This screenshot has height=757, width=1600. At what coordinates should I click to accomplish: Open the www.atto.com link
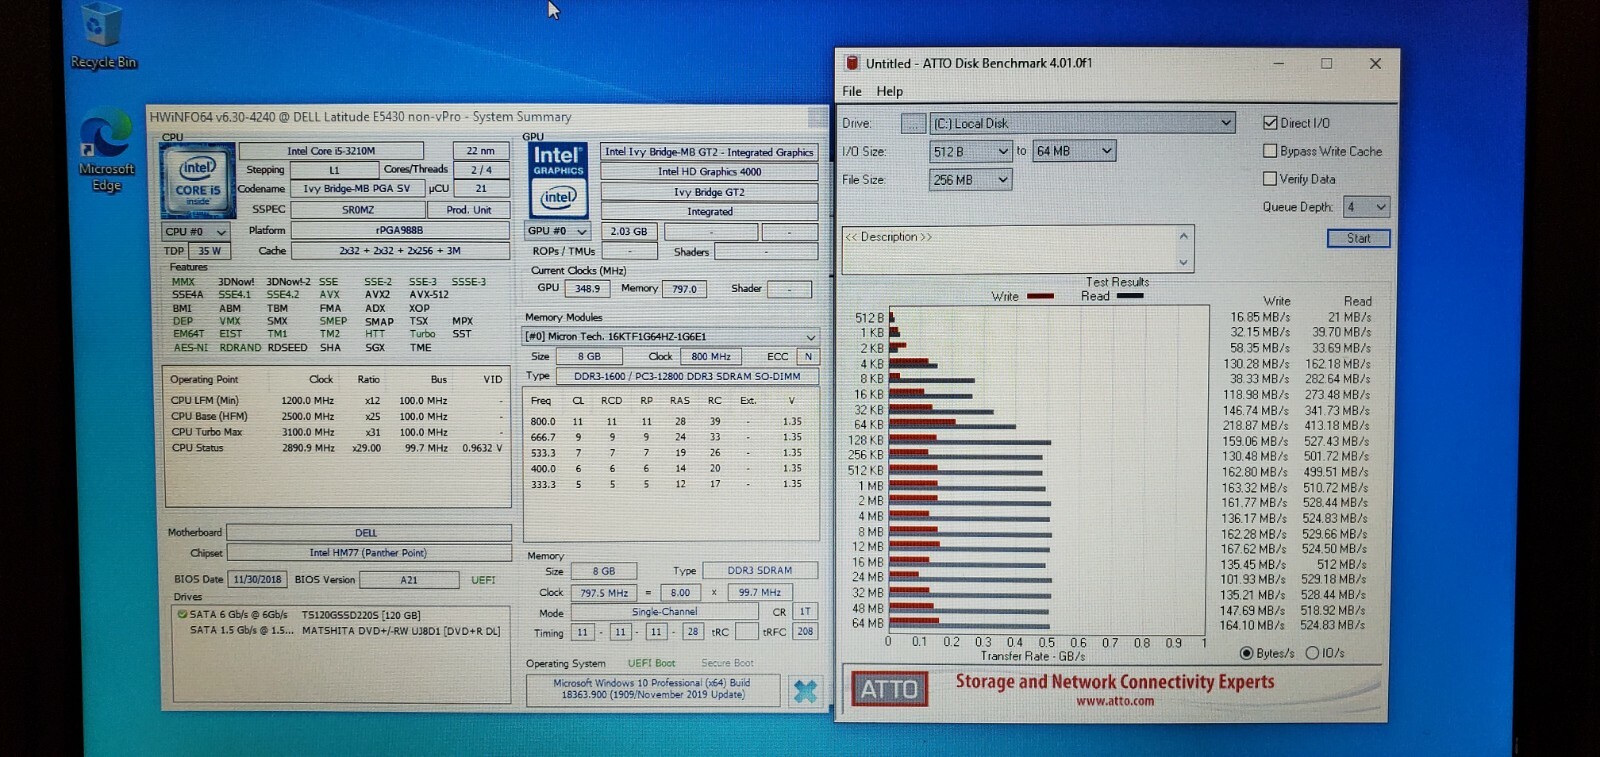click(1115, 701)
